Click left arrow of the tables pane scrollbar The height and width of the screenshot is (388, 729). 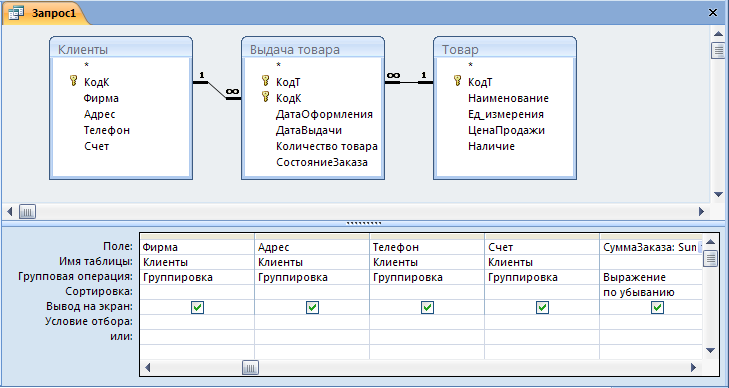tap(10, 212)
